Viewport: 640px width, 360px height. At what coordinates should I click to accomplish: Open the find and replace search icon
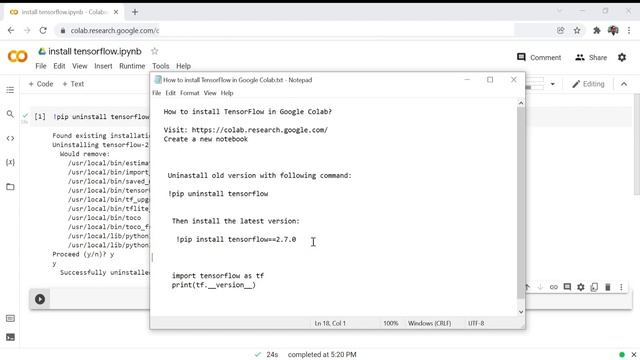pyautogui.click(x=10, y=114)
